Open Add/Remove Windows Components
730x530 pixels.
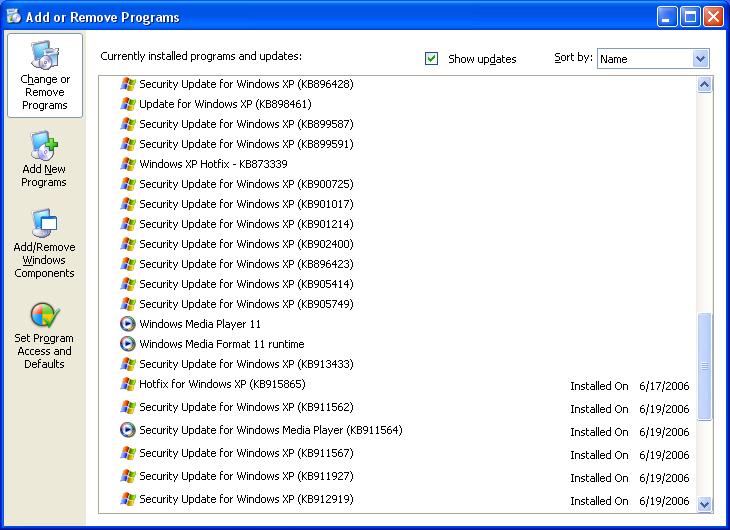(44, 244)
